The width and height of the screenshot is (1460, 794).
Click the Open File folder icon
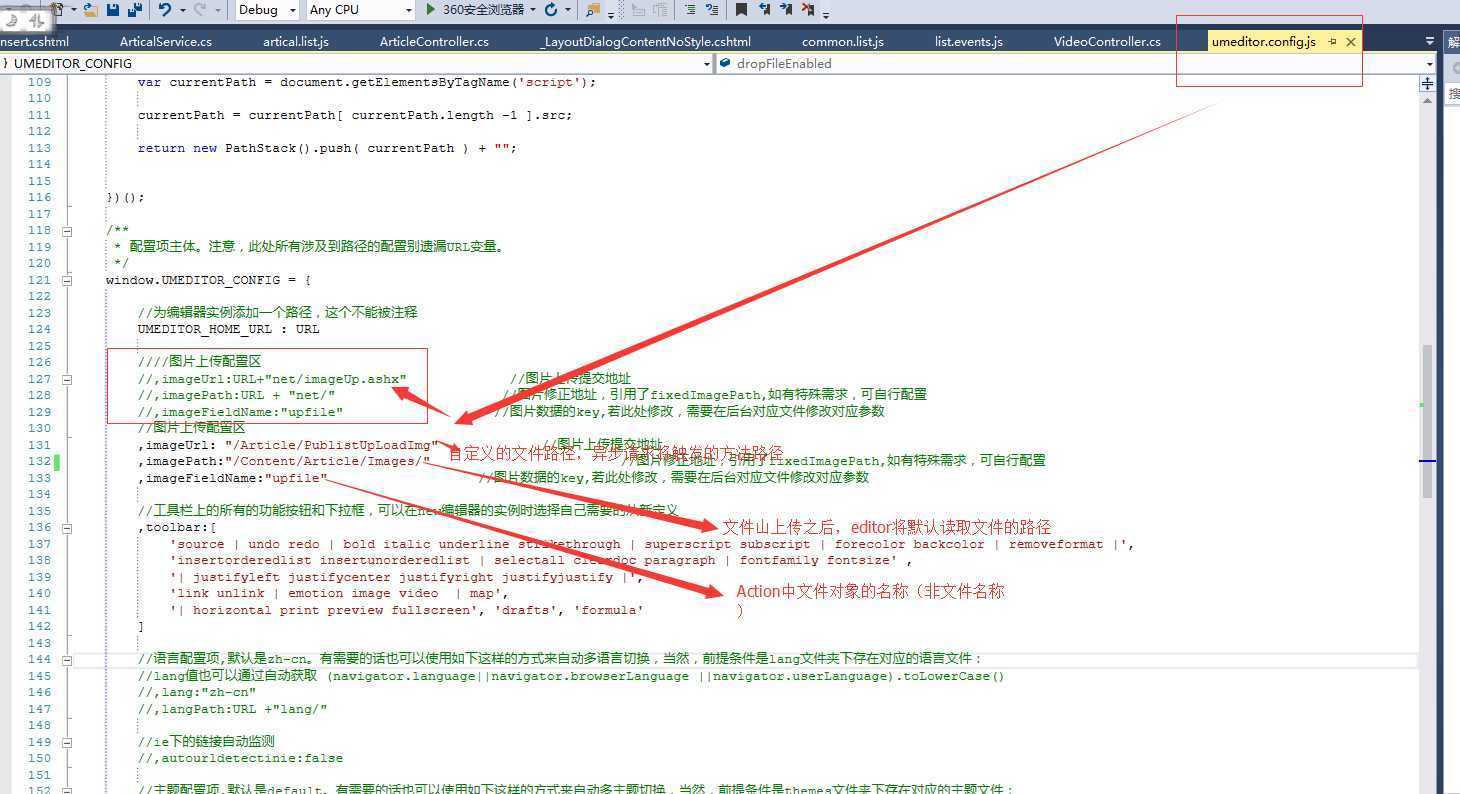pyautogui.click(x=90, y=9)
